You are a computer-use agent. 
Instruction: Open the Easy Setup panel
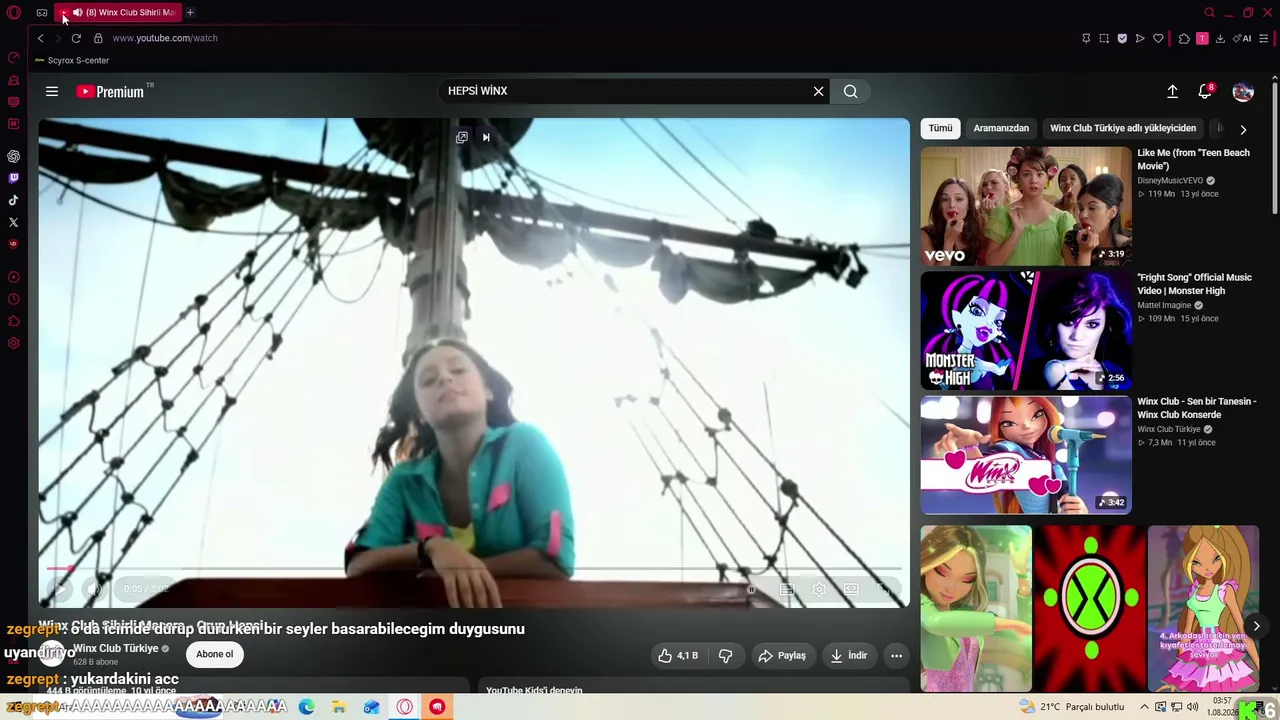[1264, 38]
